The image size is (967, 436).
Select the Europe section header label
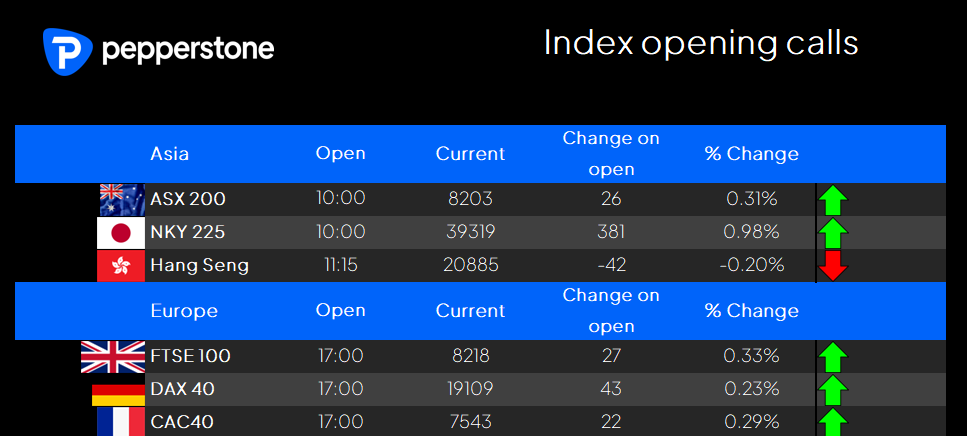(x=184, y=311)
